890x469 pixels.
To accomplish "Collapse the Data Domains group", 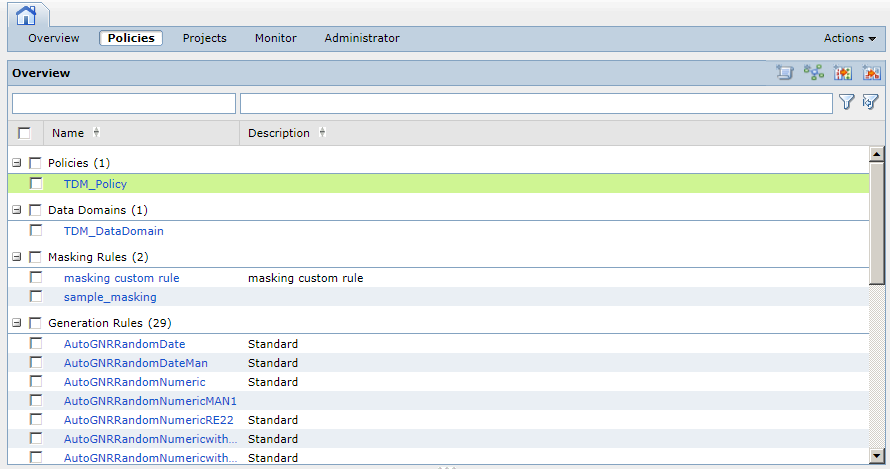I will point(17,210).
